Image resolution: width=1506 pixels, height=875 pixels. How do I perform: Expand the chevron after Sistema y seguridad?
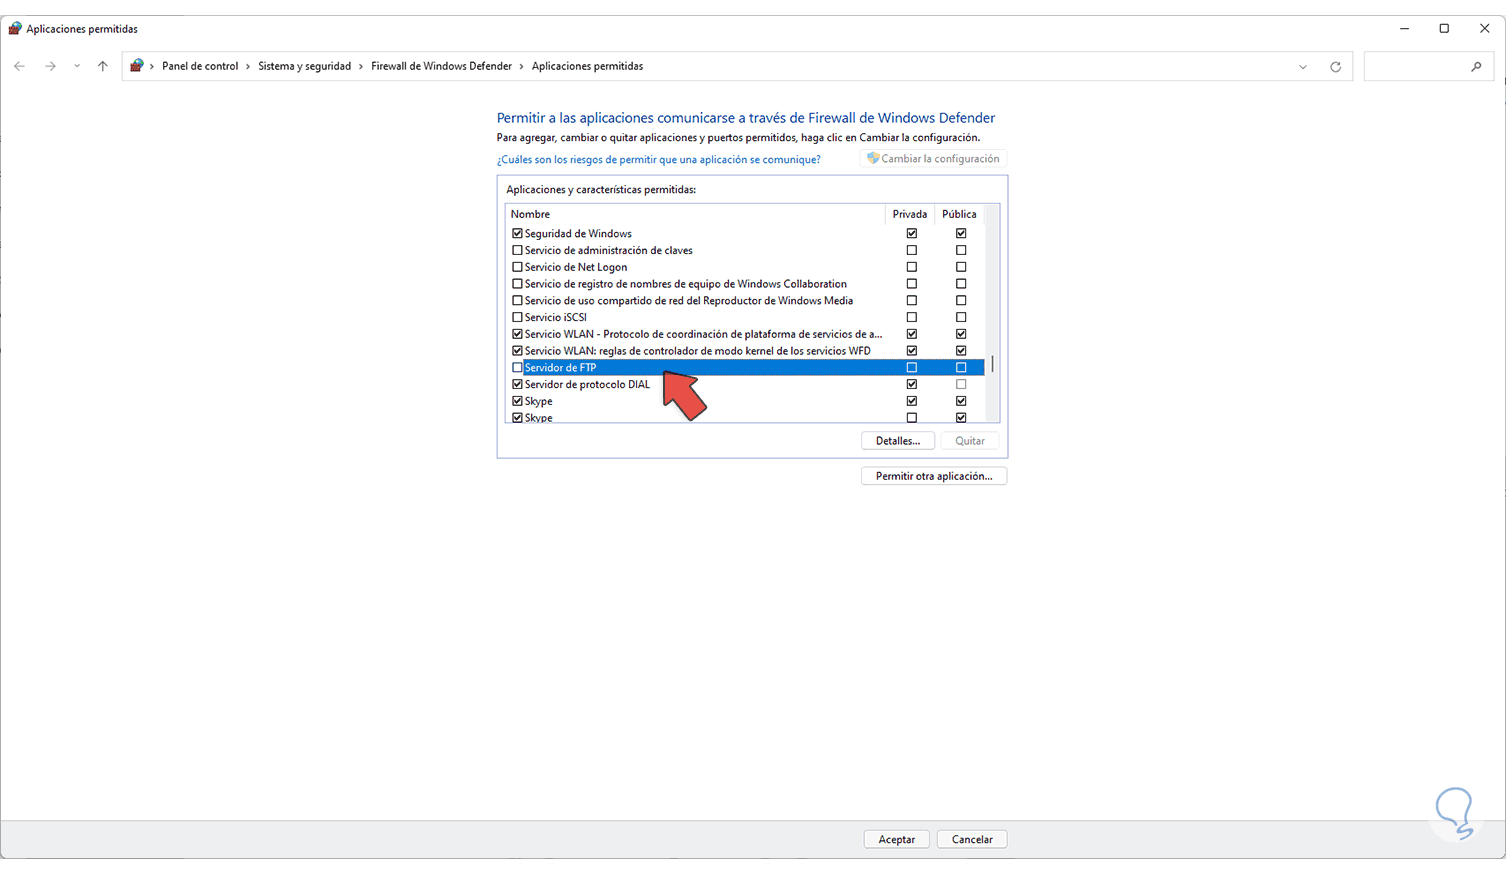pyautogui.click(x=361, y=66)
